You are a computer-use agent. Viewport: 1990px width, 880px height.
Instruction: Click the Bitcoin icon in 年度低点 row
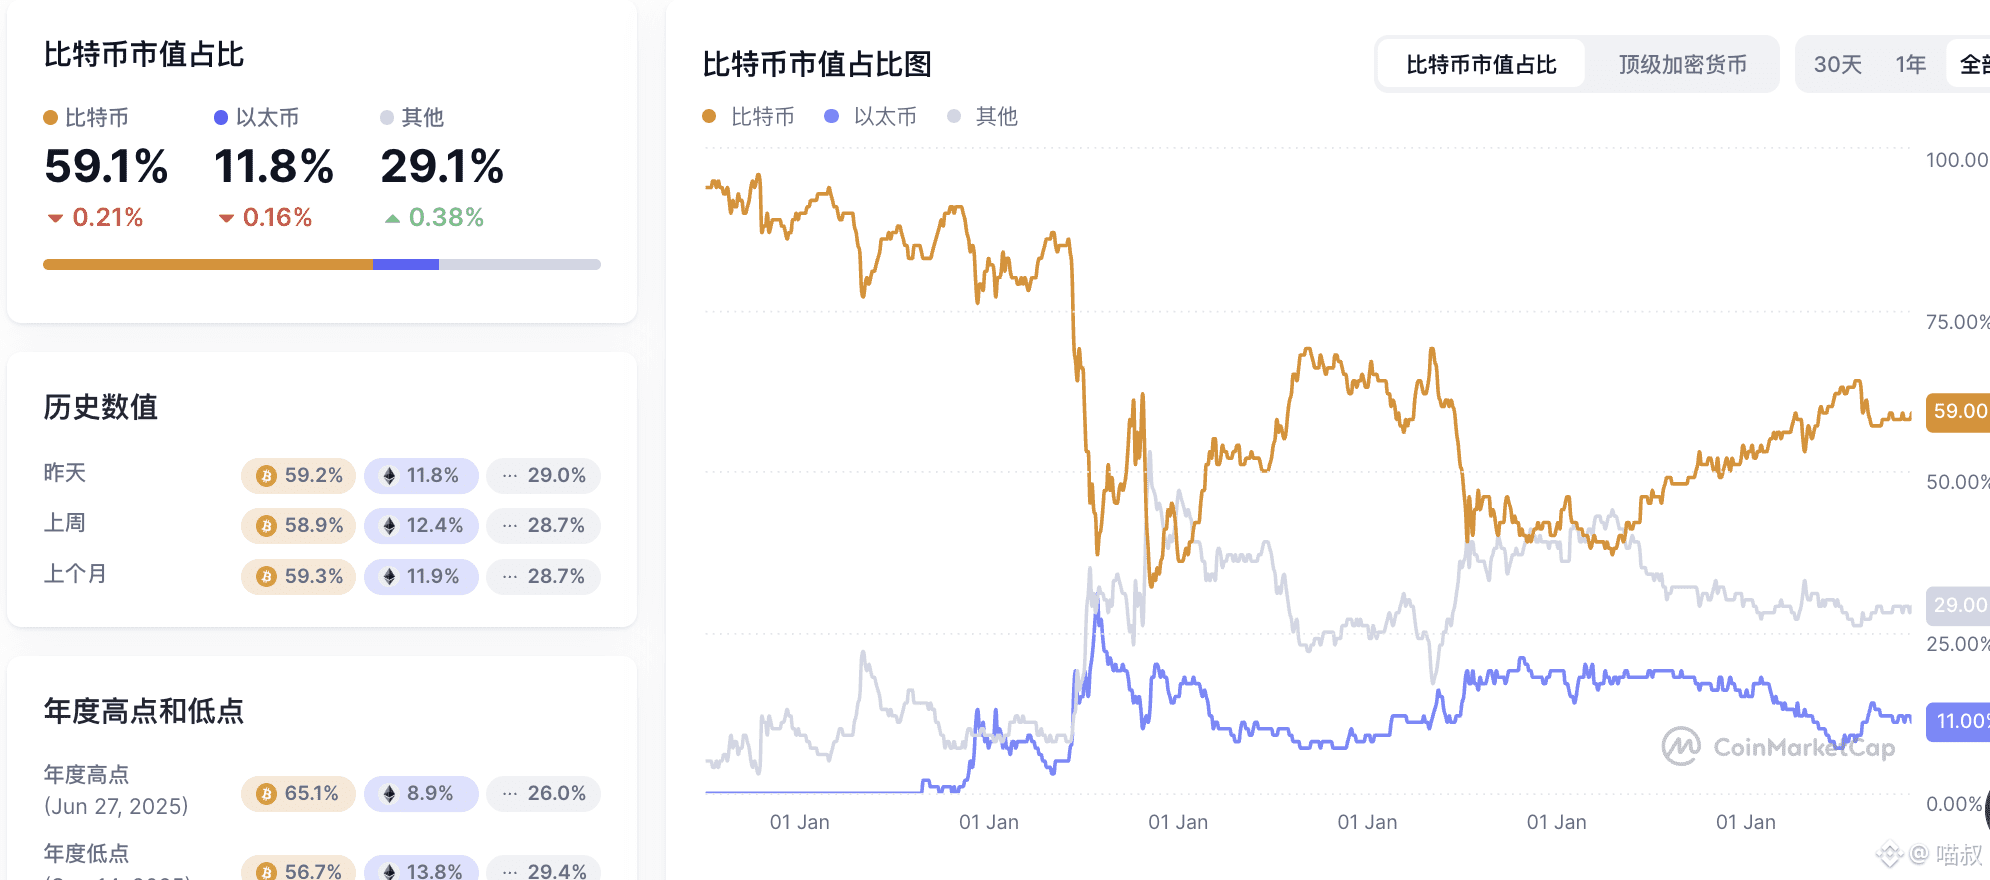(x=265, y=870)
